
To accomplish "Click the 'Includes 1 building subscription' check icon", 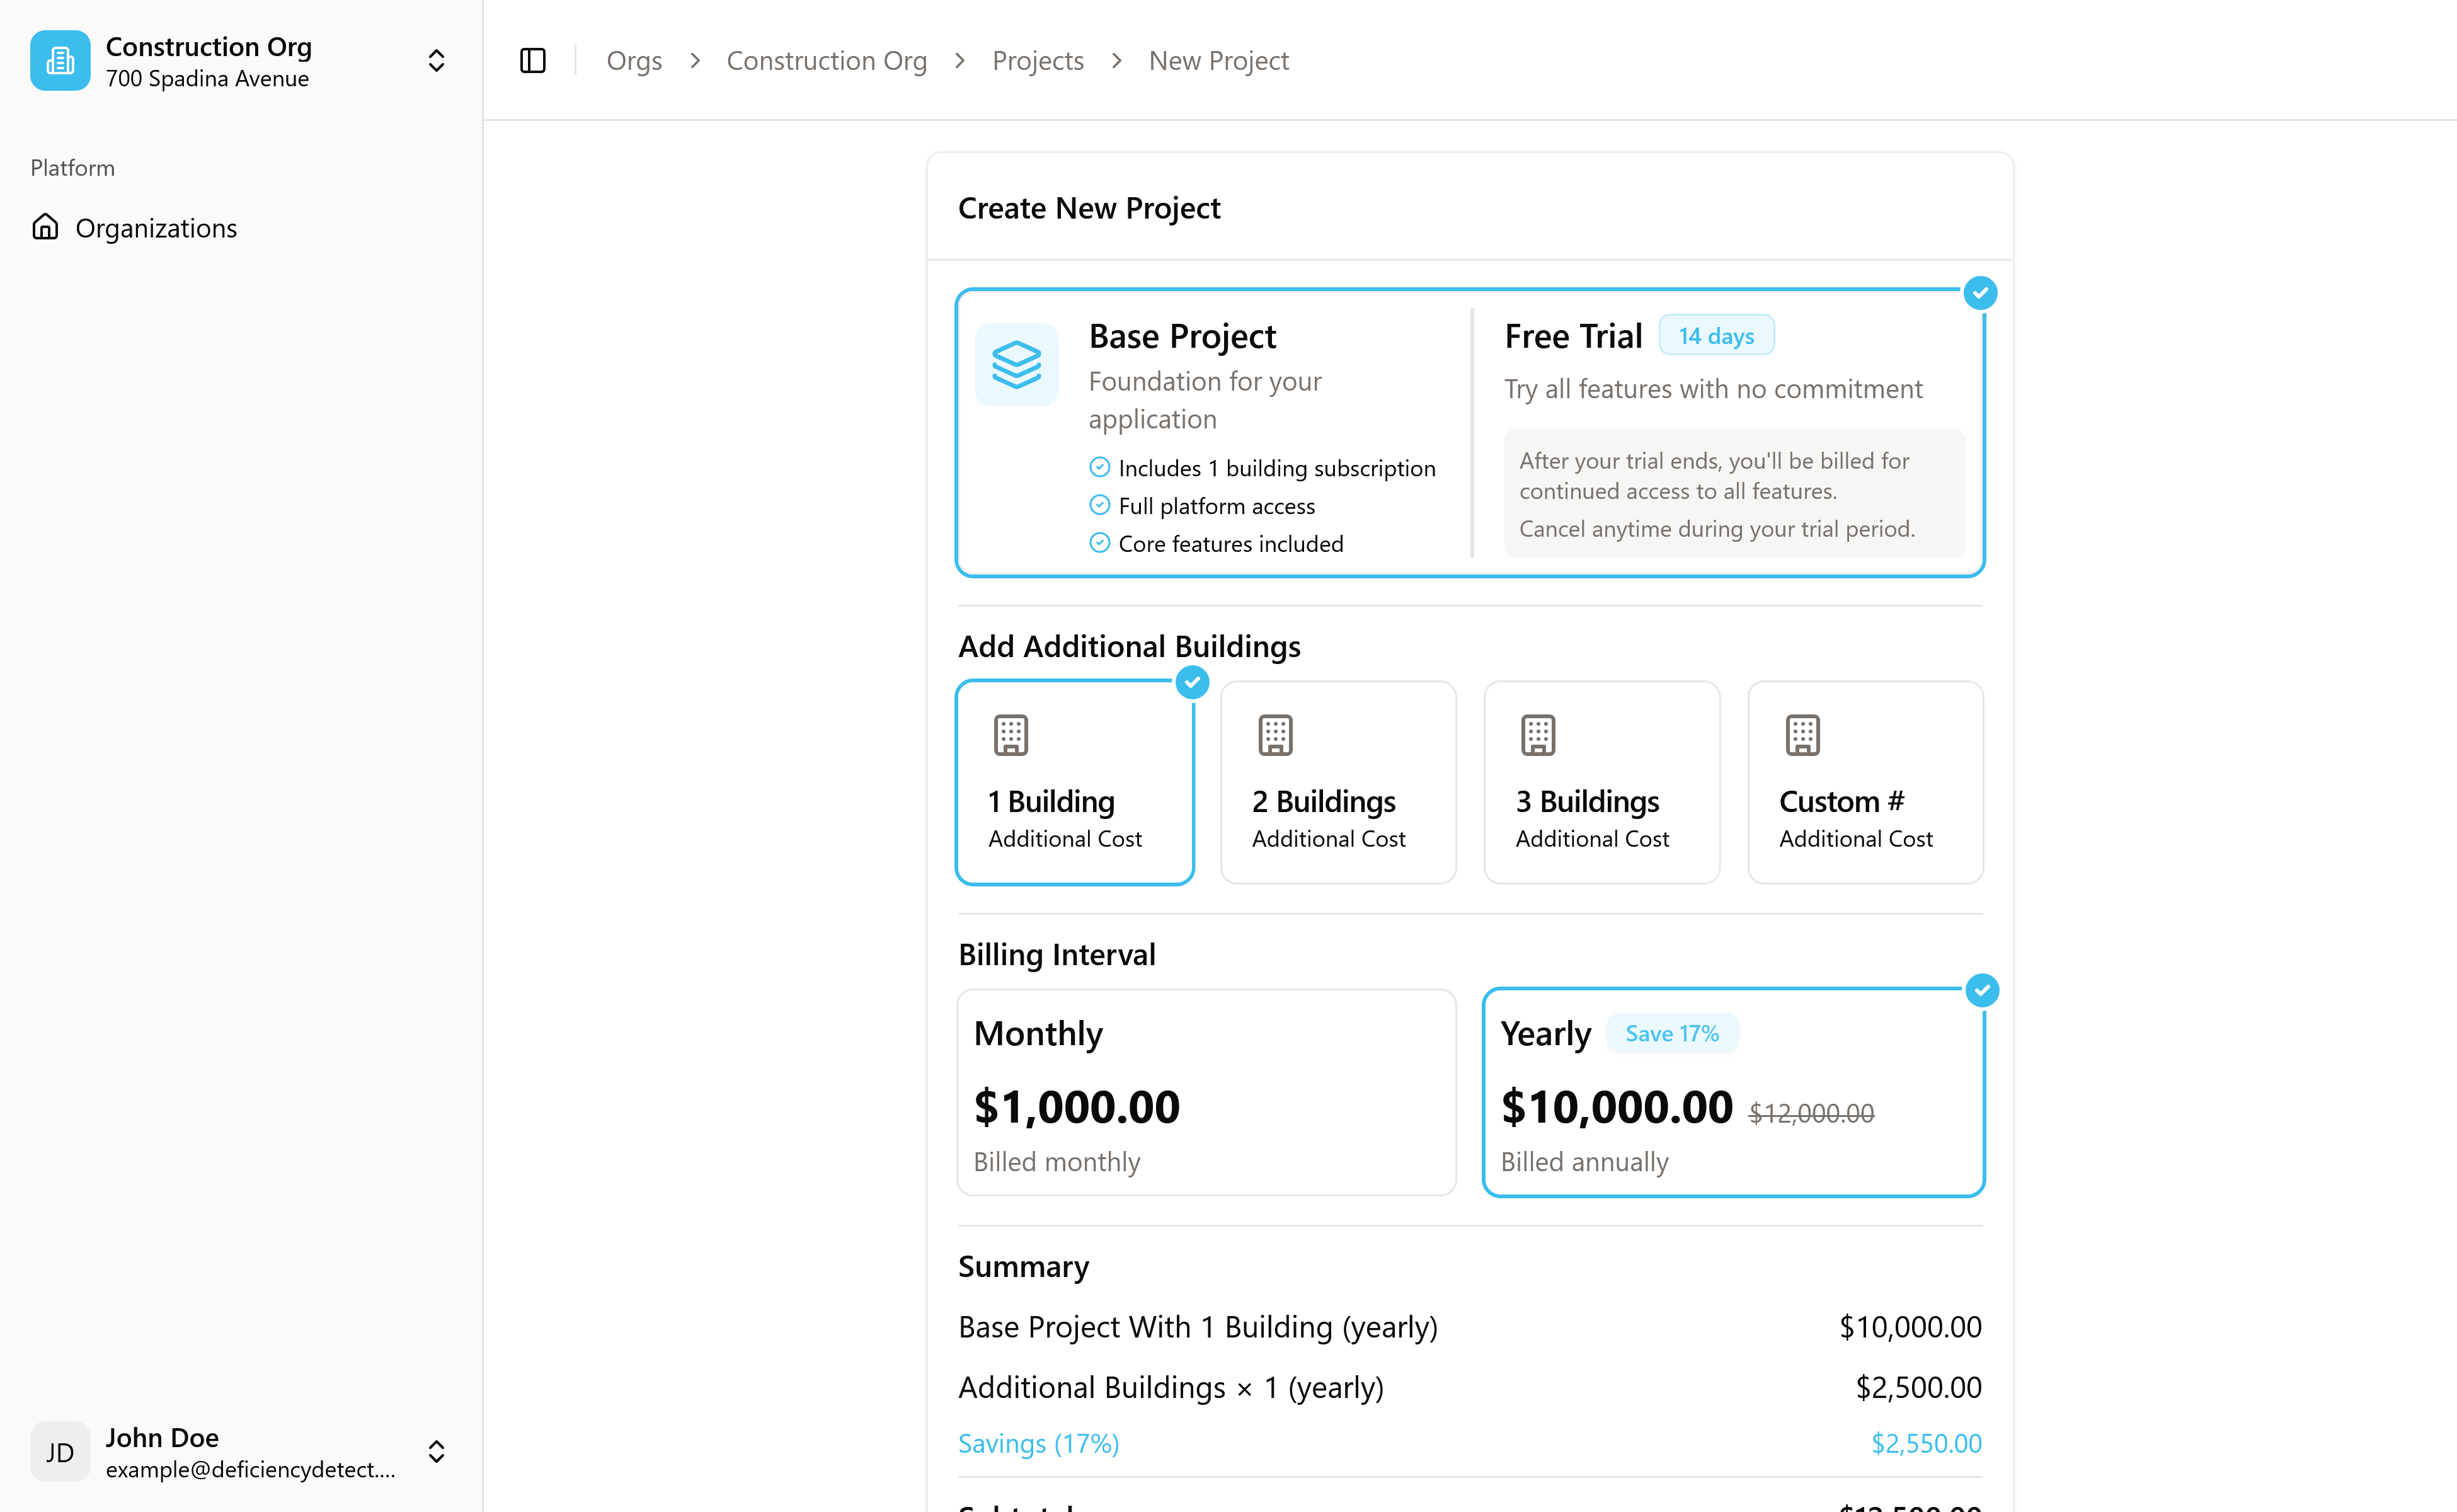I will [1099, 467].
